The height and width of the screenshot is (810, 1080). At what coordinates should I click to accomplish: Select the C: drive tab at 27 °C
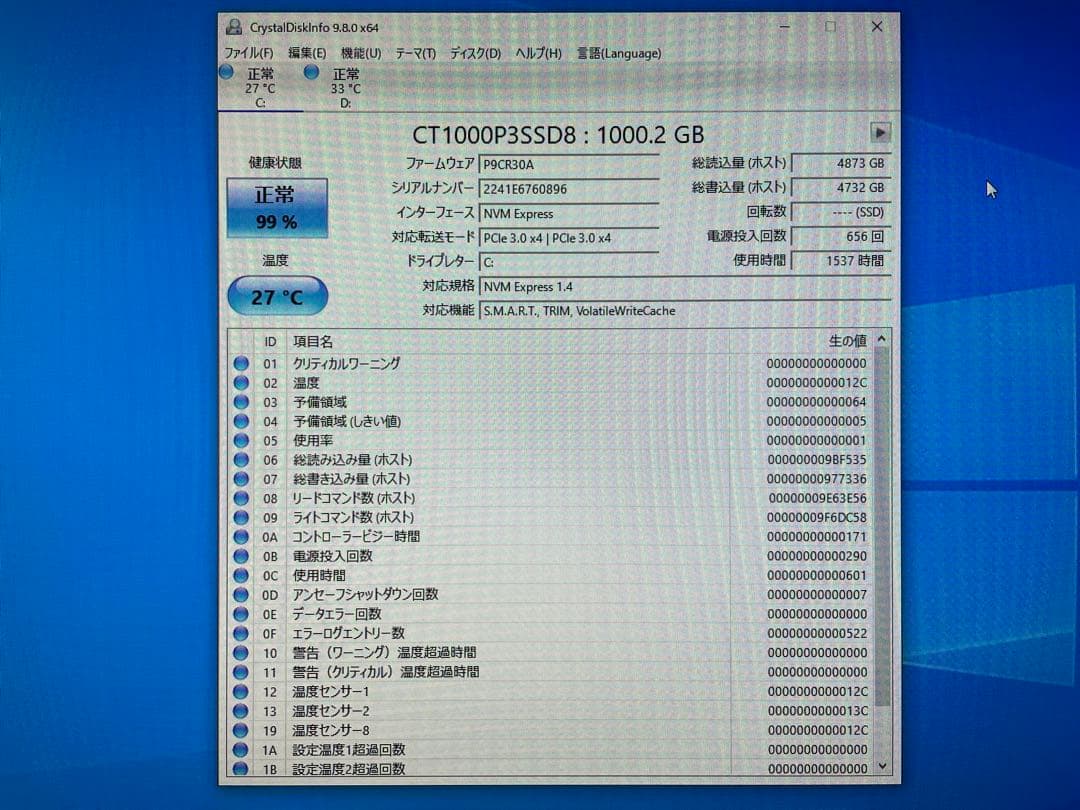(260, 87)
